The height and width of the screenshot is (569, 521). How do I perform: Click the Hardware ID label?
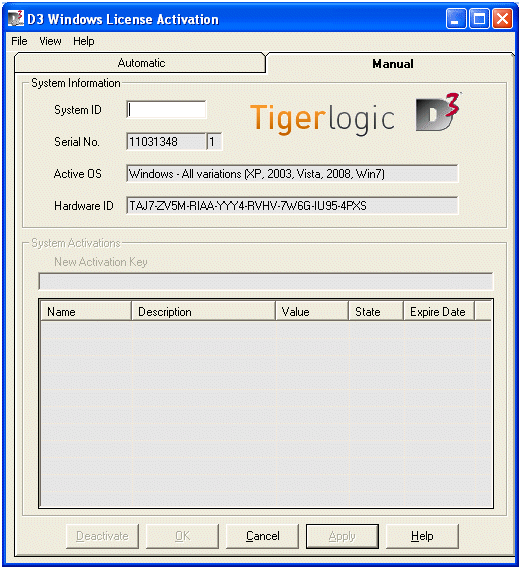coord(83,206)
